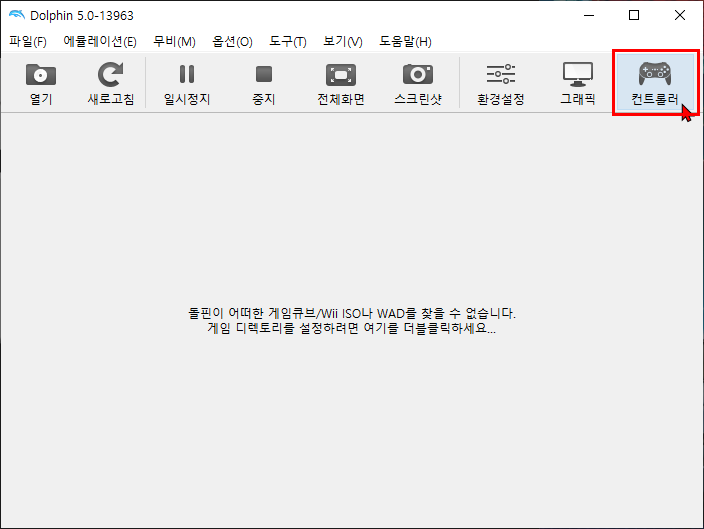Click the Dolphin logo in title bar
The height and width of the screenshot is (529, 704).
(x=17, y=15)
